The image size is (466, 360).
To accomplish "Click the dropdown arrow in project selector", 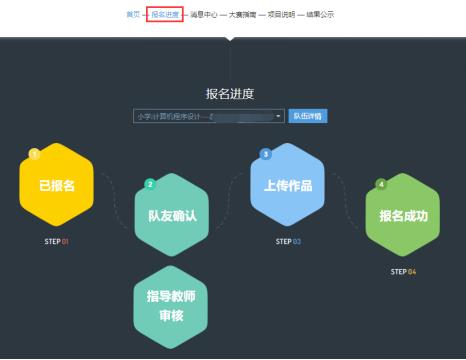I will (x=278, y=116).
